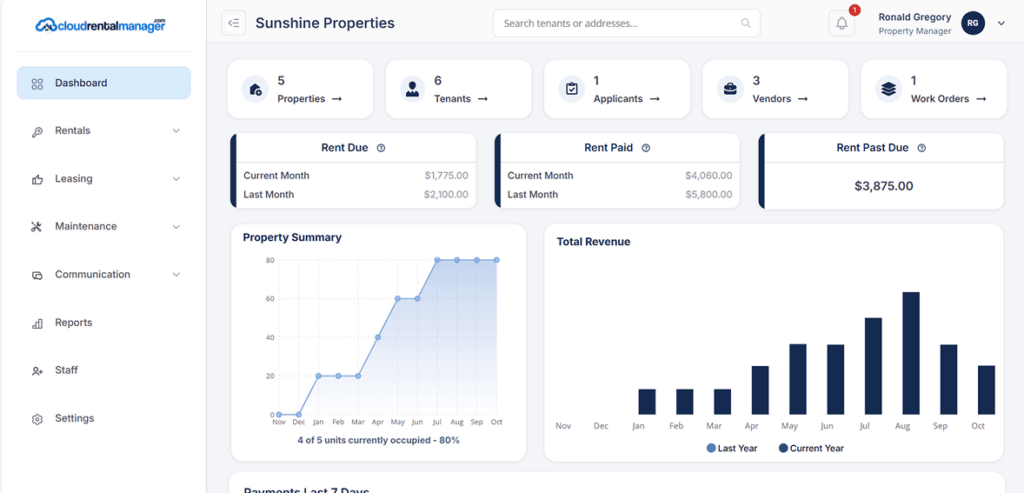Screen dimensions: 1024x493
Task: Click the Rent Paid current month $4,060.00
Action: tap(709, 176)
